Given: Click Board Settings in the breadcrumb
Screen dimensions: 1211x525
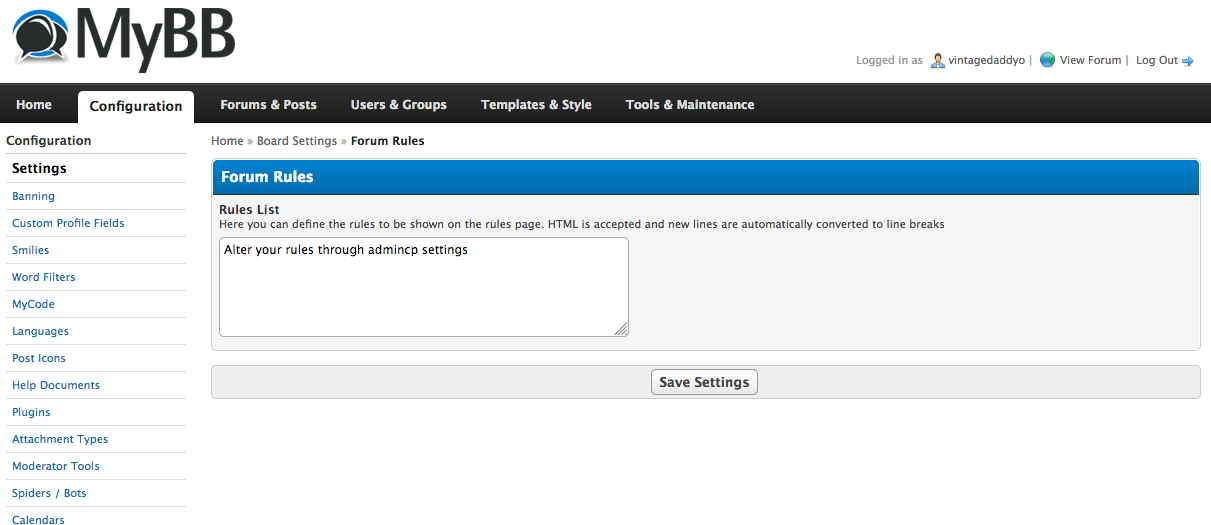Looking at the screenshot, I should point(297,141).
